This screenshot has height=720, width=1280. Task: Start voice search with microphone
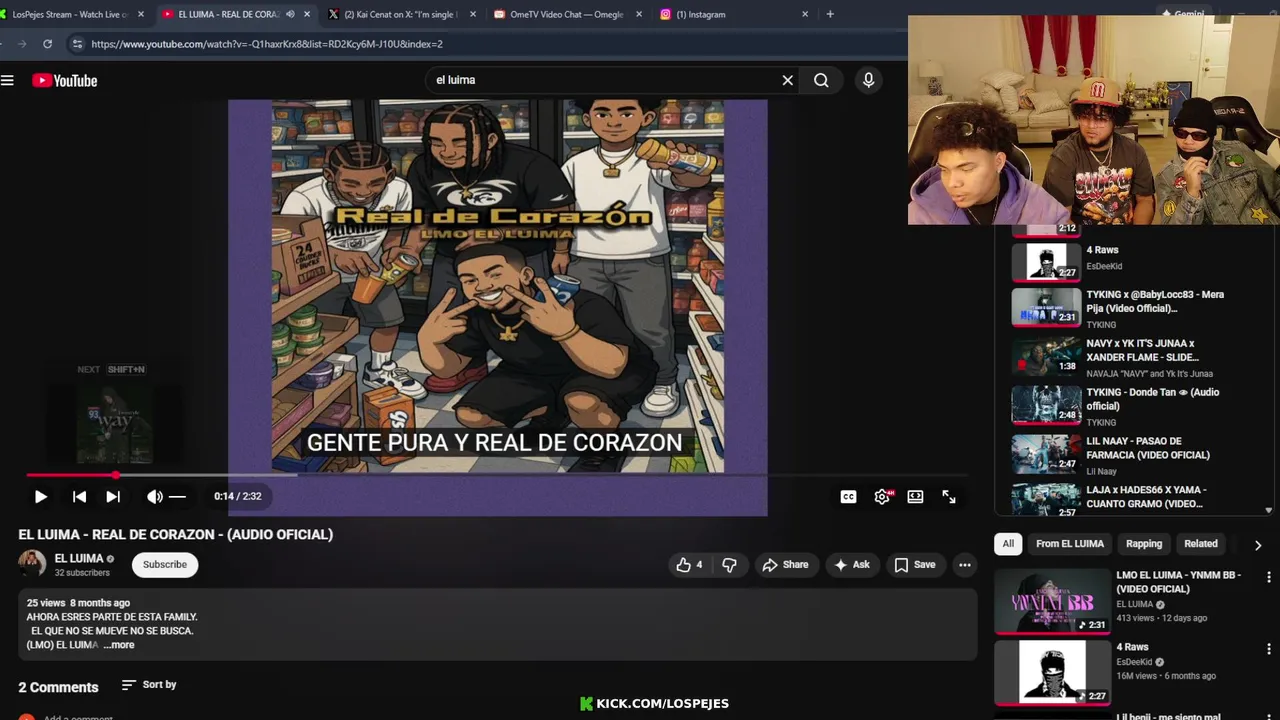868,80
